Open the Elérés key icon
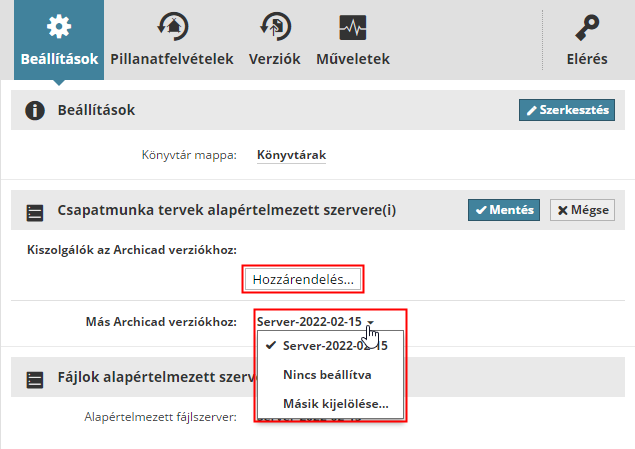Viewport: 635px width, 449px height. pyautogui.click(x=586, y=26)
